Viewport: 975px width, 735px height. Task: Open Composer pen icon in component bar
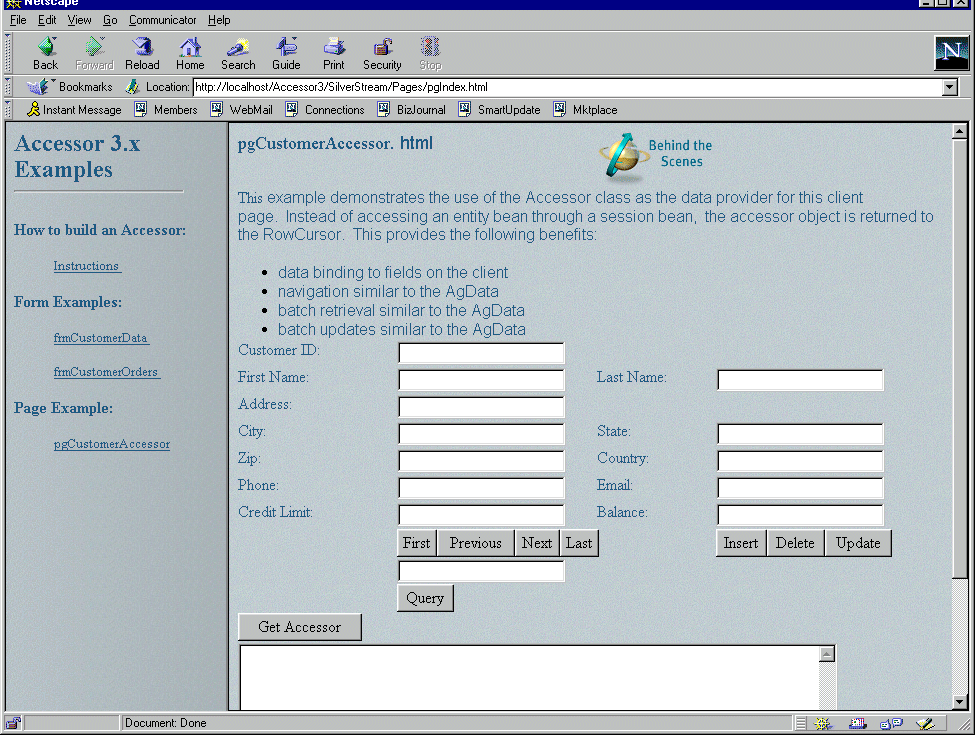[x=925, y=723]
